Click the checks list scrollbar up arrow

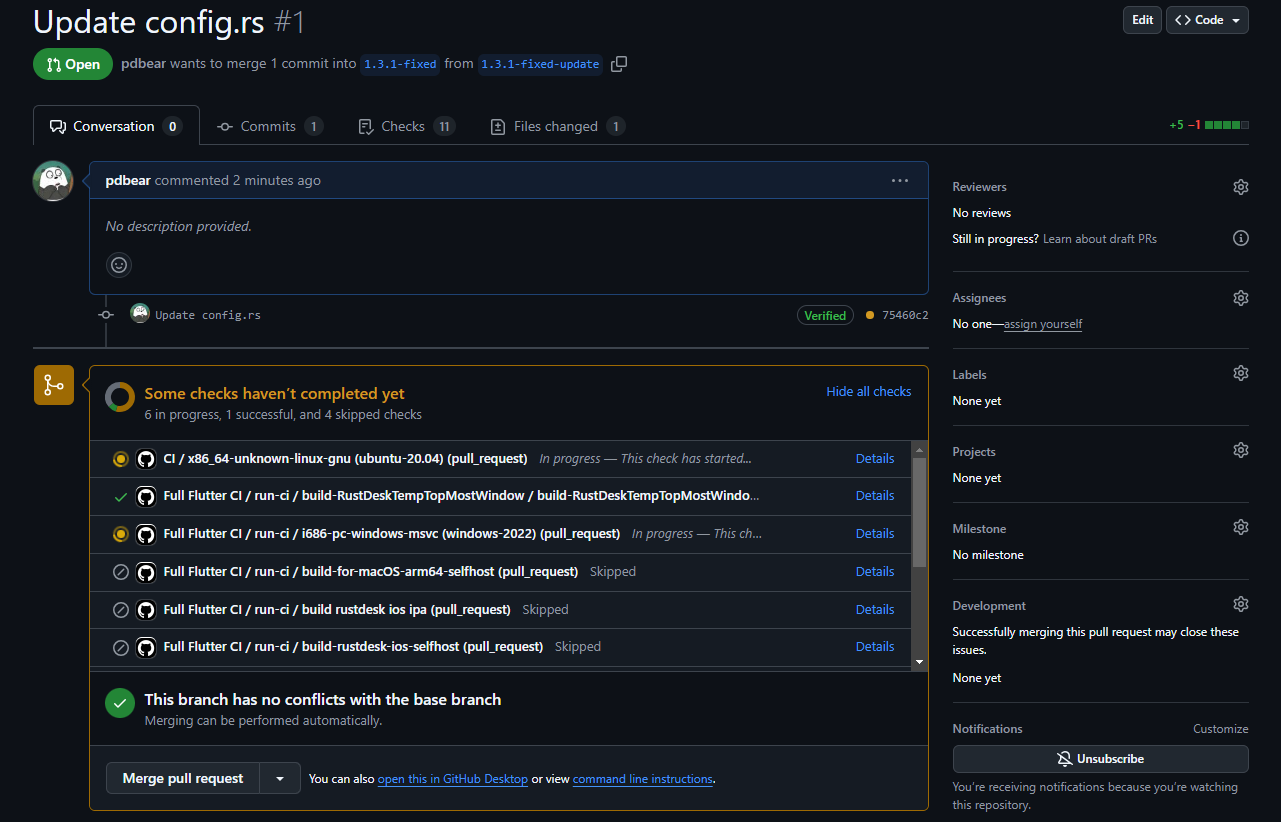[x=919, y=450]
